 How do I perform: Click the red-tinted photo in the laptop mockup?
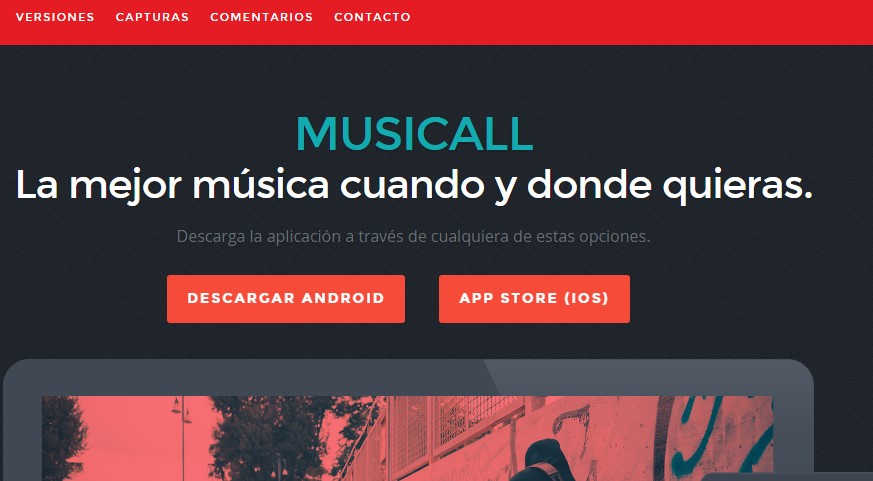[407, 438]
